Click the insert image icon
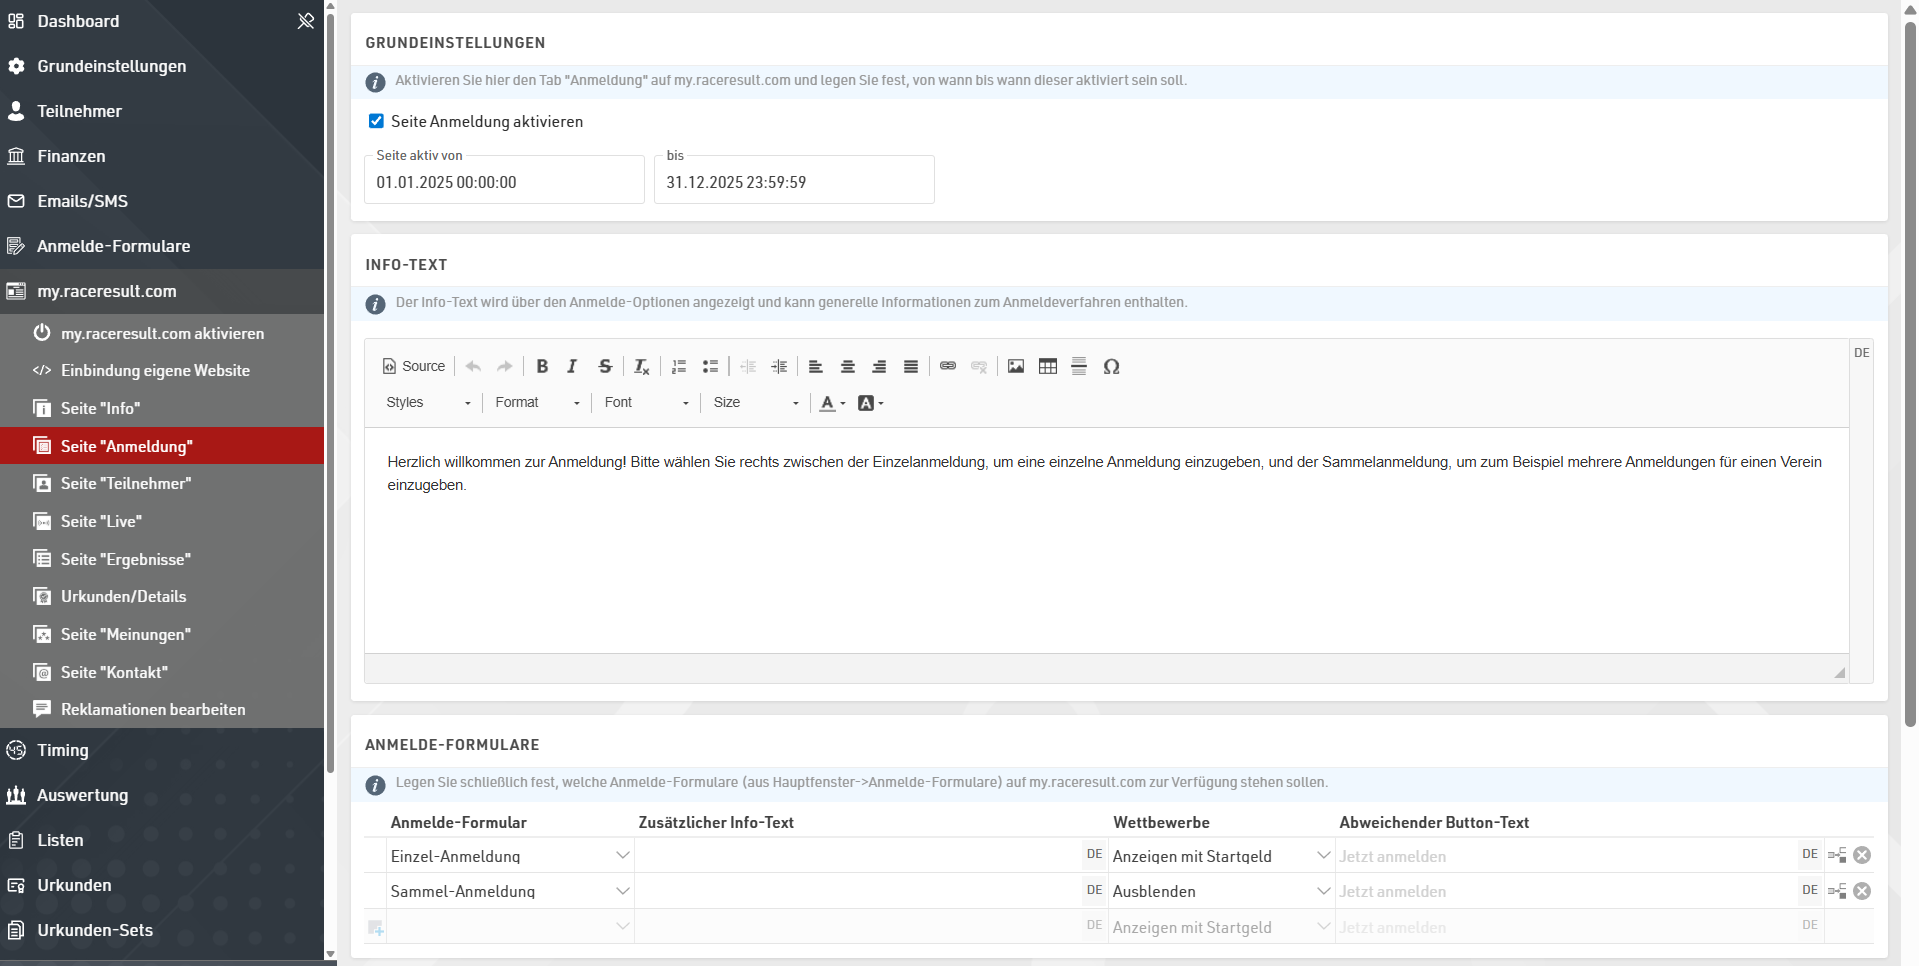The height and width of the screenshot is (966, 1919). click(x=1015, y=366)
